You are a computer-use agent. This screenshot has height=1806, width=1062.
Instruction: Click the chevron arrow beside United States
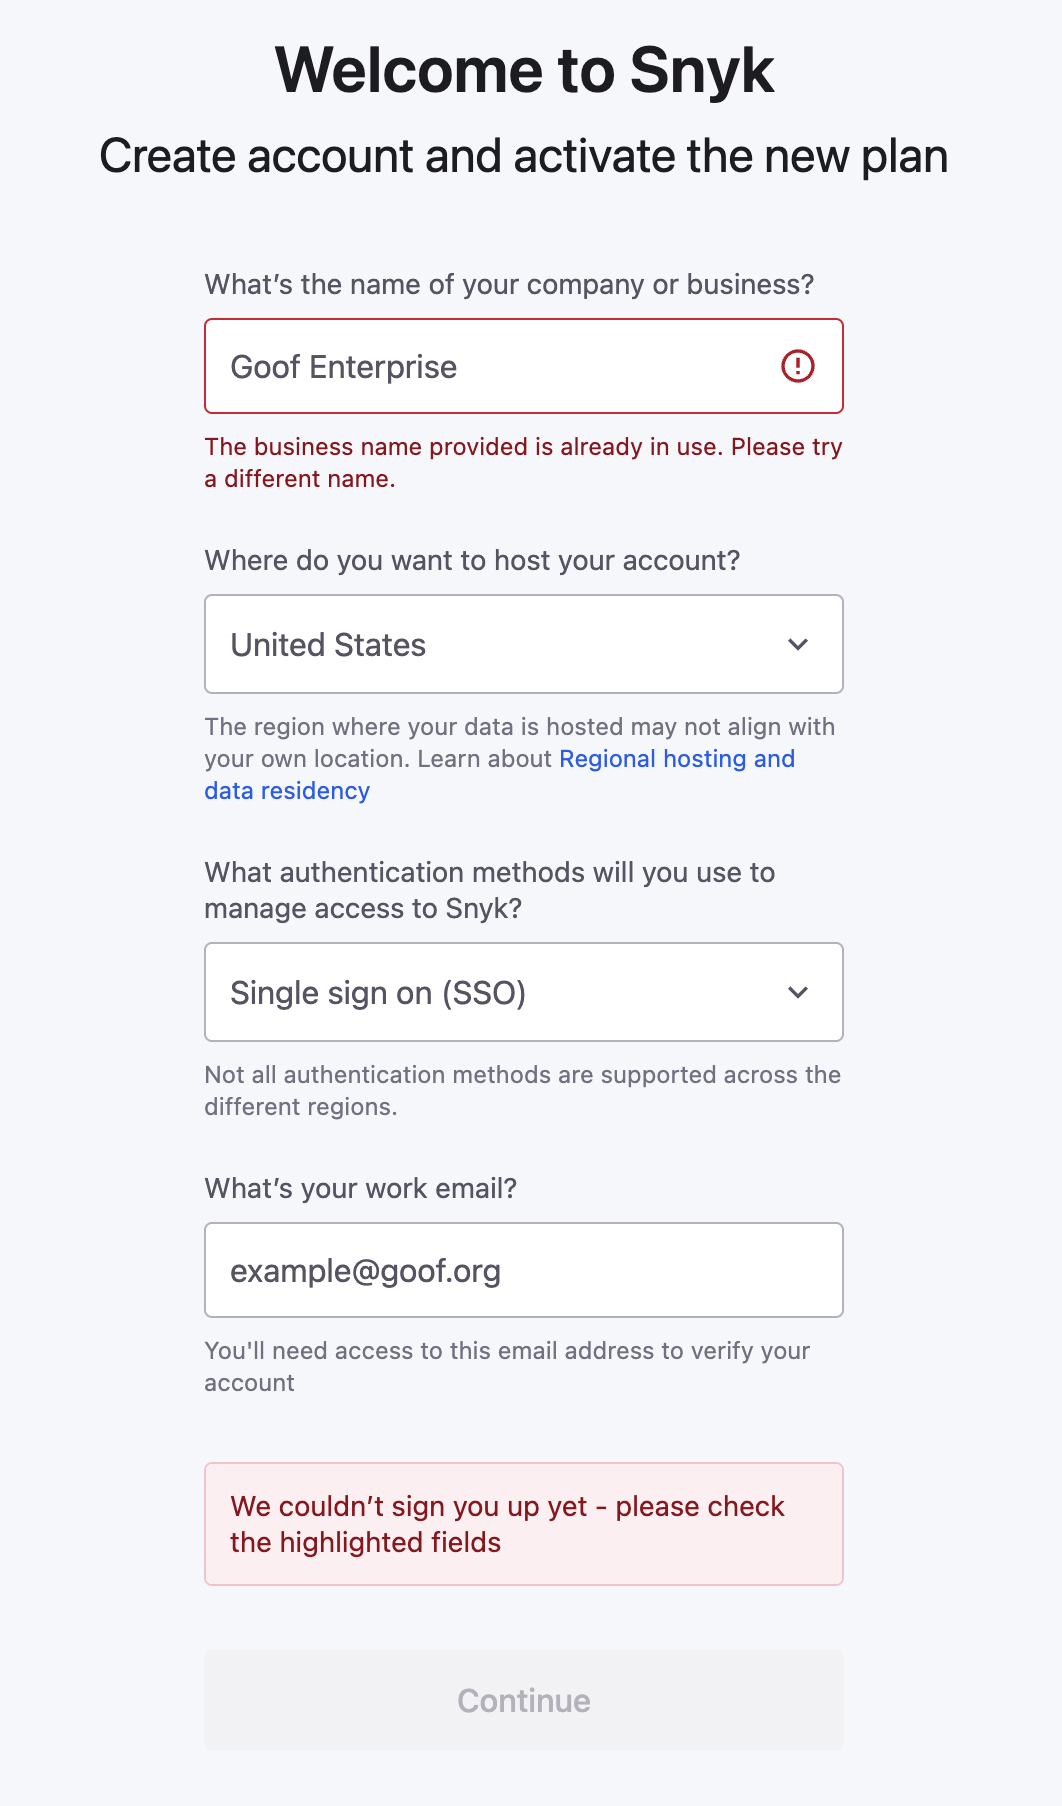[x=797, y=644]
